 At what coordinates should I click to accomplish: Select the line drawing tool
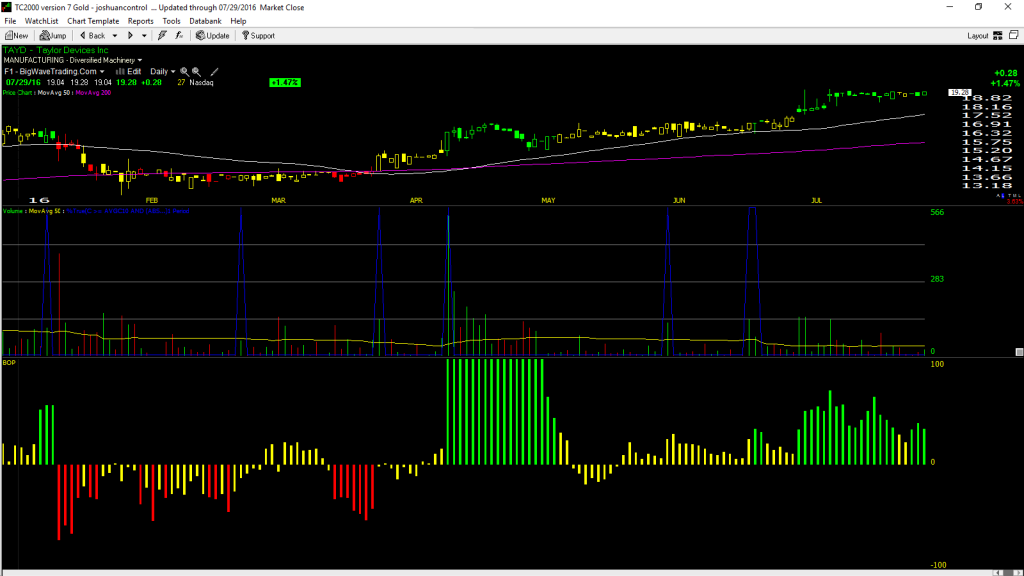214,72
